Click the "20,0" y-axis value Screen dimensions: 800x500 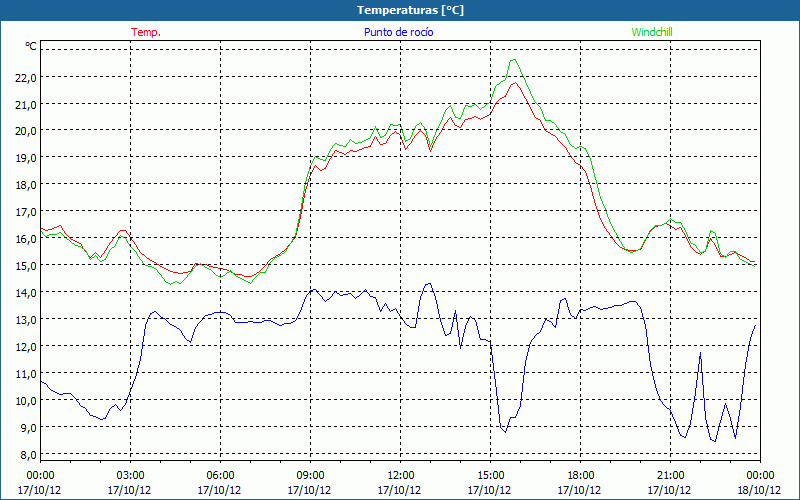pyautogui.click(x=26, y=131)
